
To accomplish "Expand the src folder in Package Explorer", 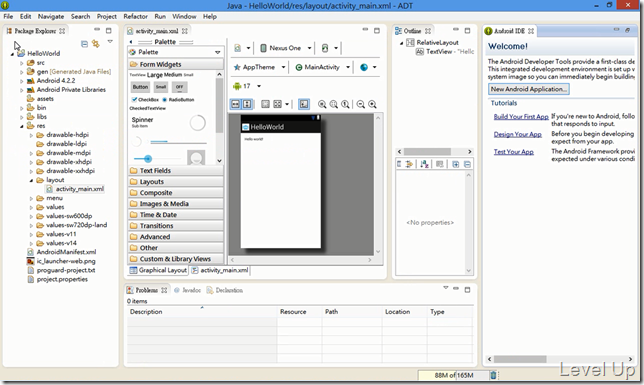I will 22,63.
